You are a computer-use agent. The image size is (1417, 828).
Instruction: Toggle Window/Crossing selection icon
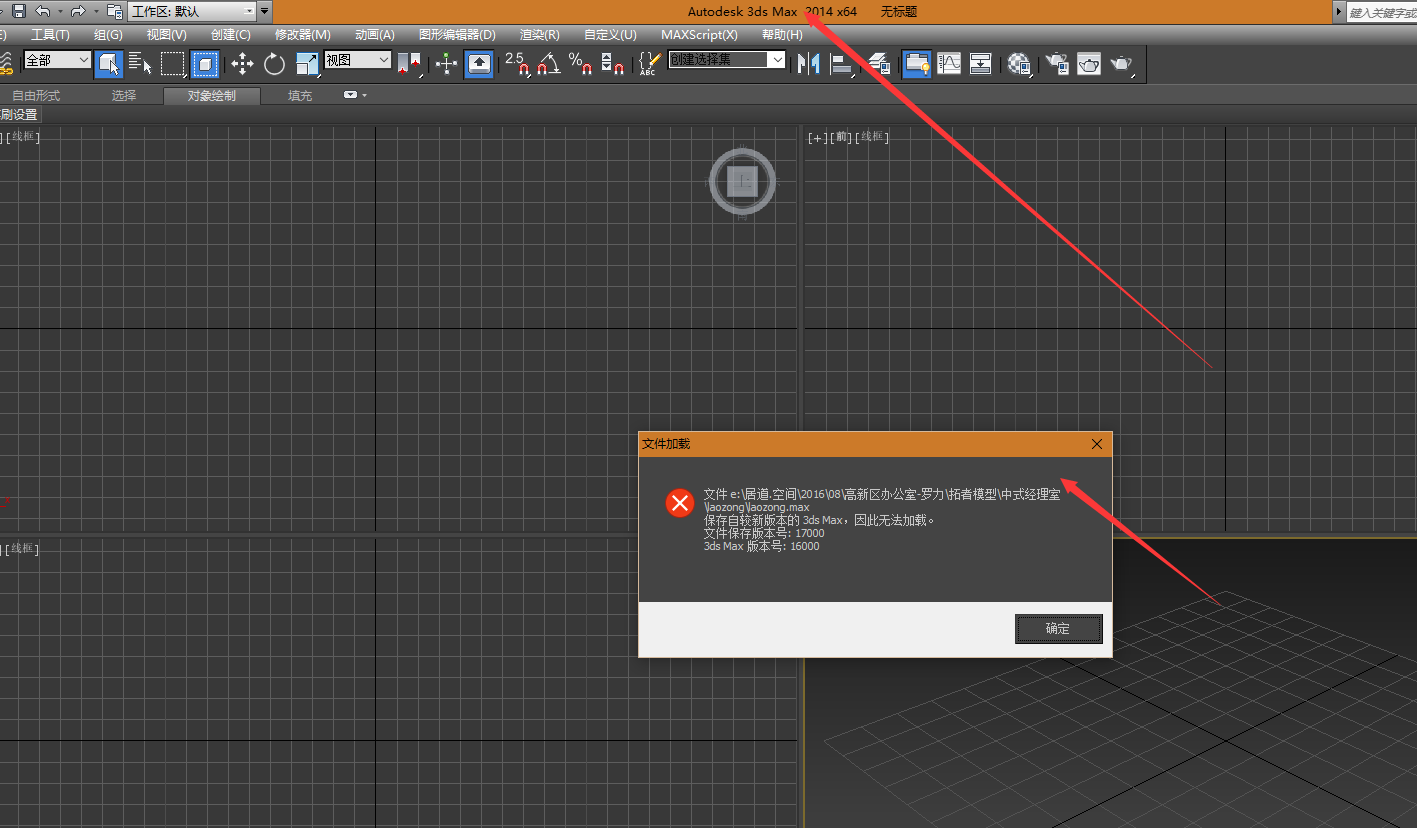tap(205, 64)
